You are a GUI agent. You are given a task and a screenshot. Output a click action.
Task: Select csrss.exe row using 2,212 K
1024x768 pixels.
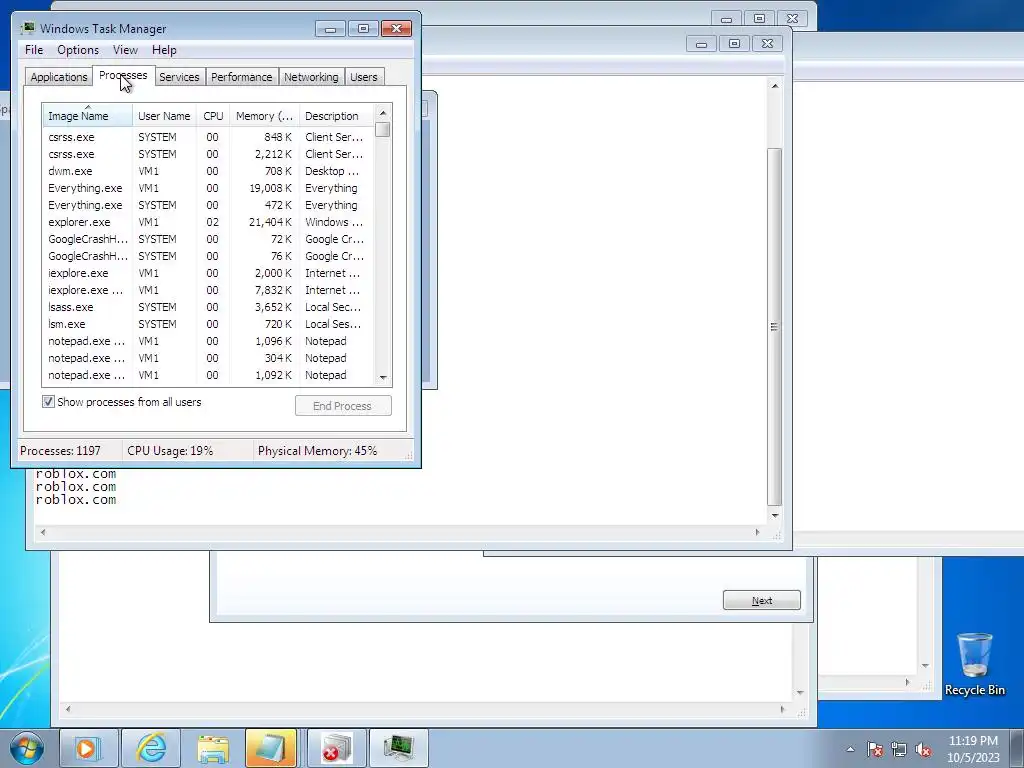pos(208,154)
